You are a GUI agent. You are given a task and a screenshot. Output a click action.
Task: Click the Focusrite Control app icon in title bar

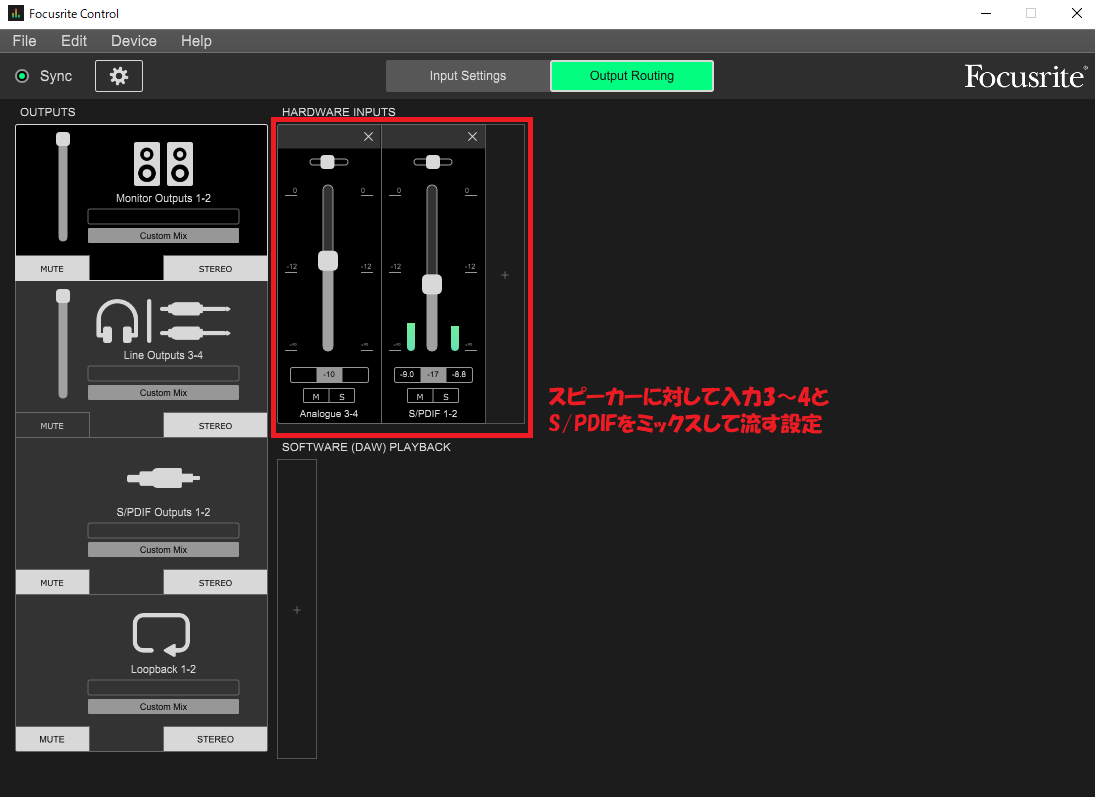15,13
